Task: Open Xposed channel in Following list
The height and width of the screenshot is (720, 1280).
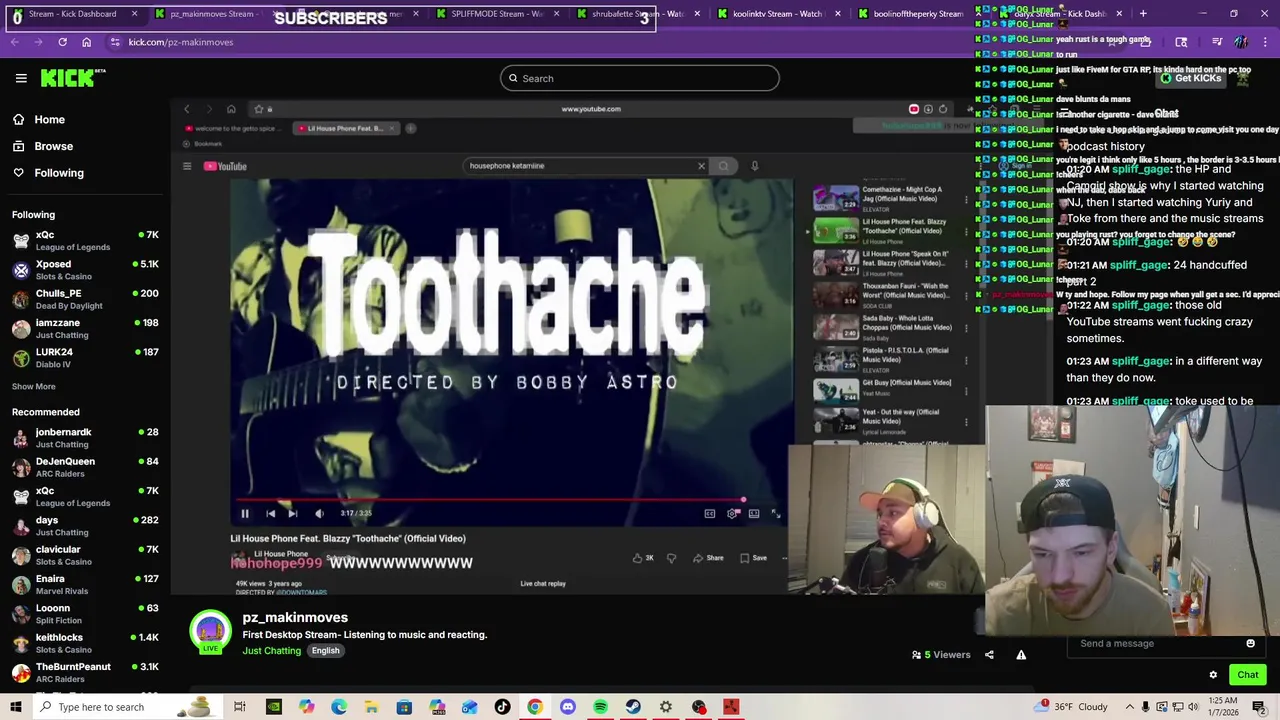Action: pyautogui.click(x=85, y=270)
